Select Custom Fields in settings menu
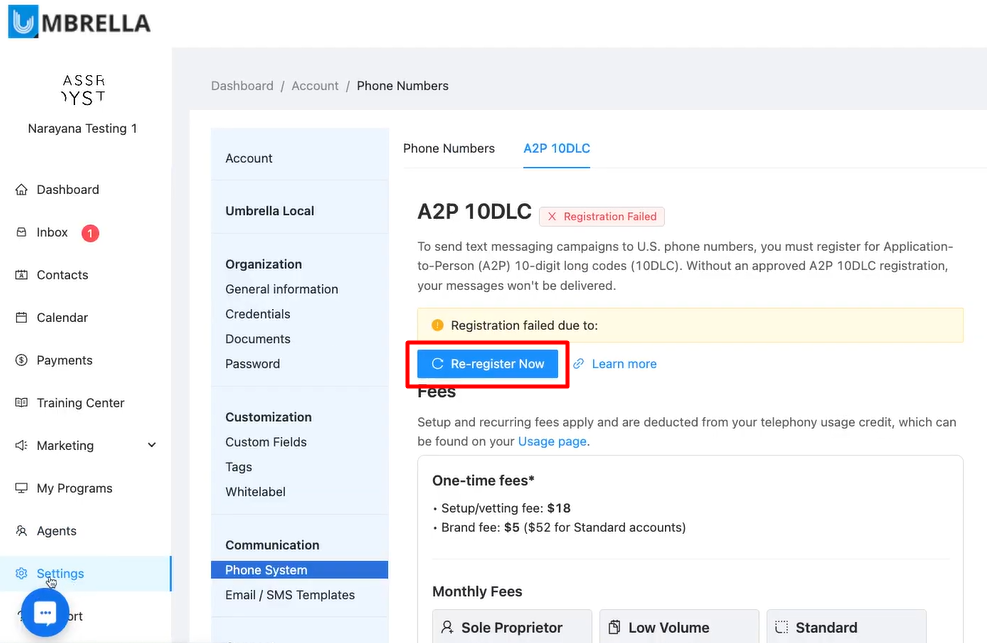Image resolution: width=987 pixels, height=643 pixels. pyautogui.click(x=266, y=442)
